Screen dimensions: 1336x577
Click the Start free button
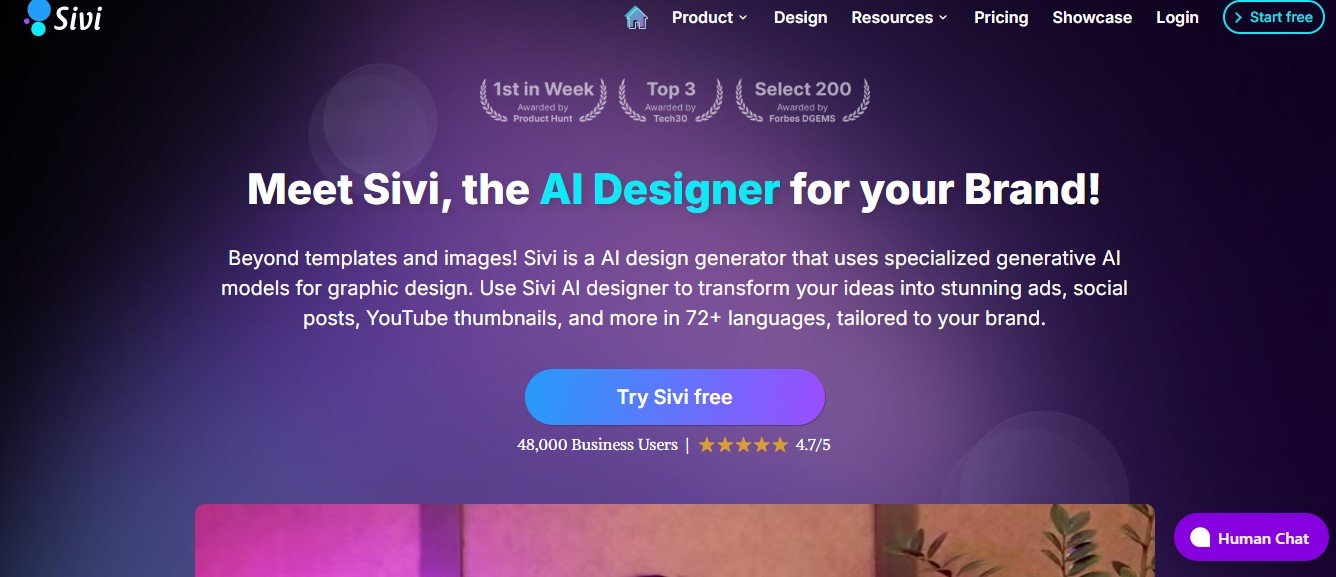(1273, 17)
